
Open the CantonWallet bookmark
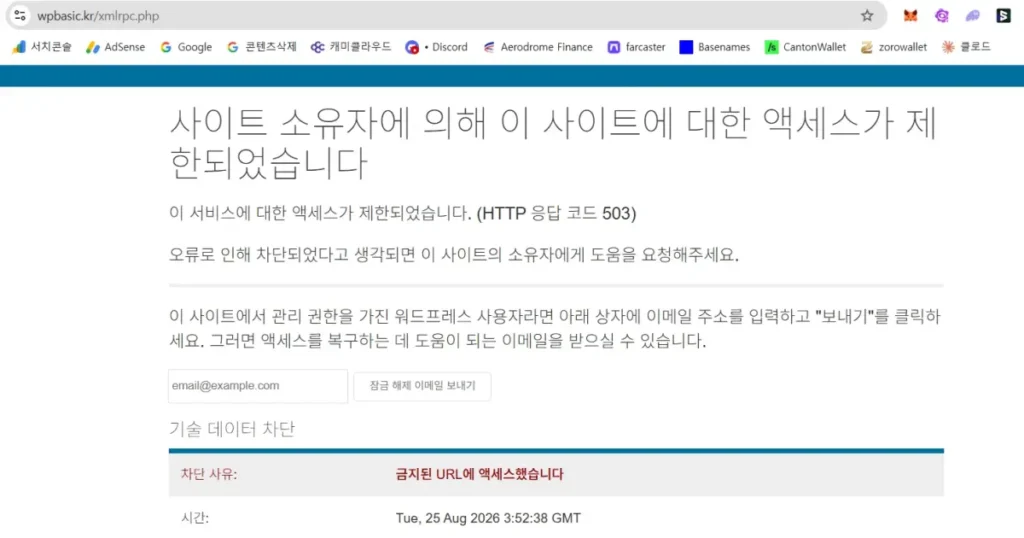(x=806, y=47)
